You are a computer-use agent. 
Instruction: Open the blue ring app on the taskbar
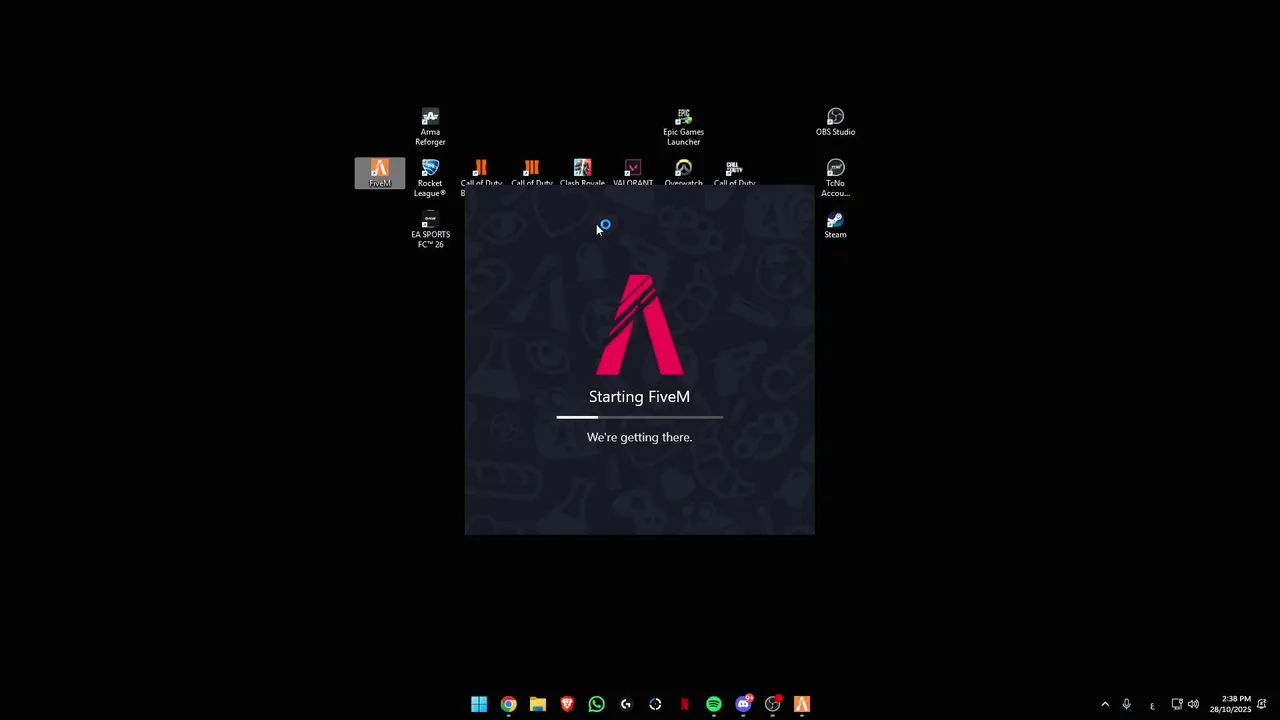coord(655,704)
